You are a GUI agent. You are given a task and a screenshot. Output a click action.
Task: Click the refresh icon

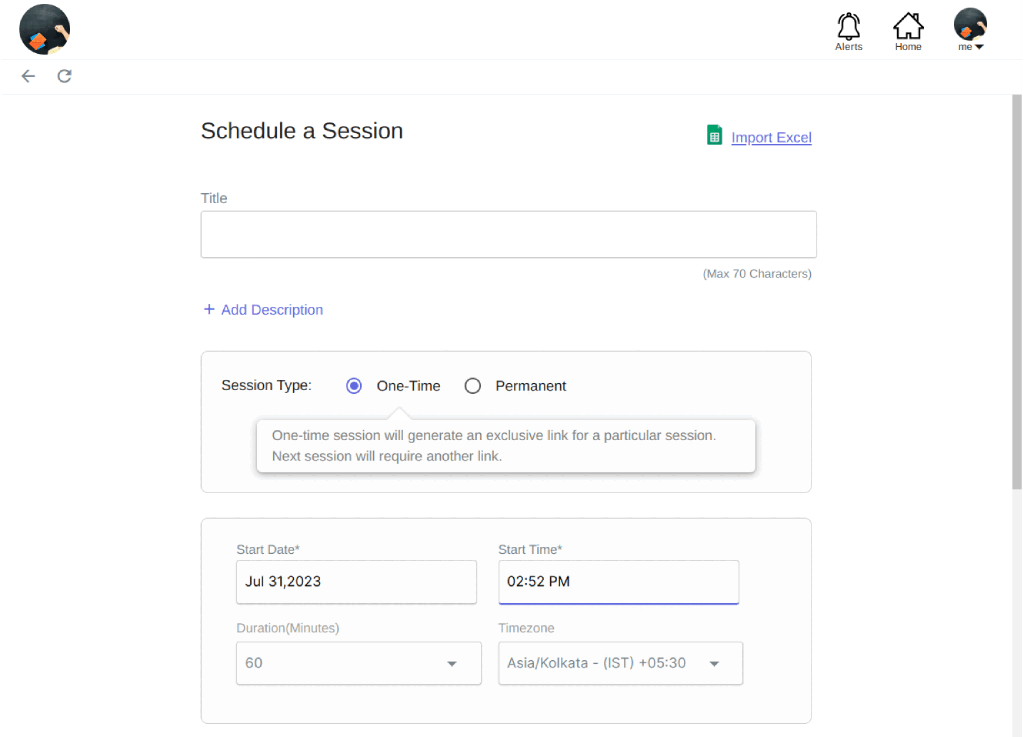[x=64, y=76]
